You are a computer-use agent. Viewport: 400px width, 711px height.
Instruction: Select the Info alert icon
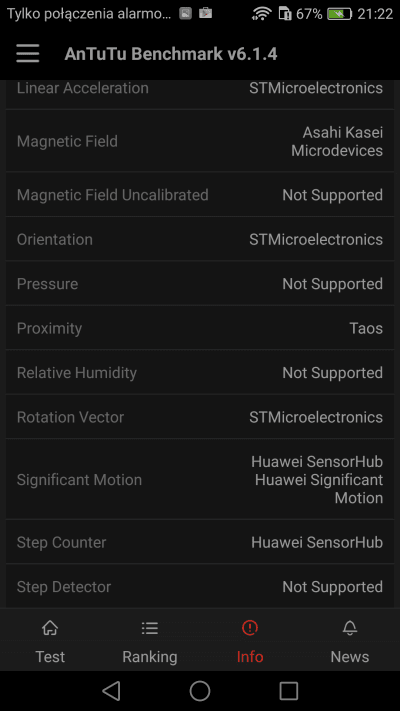point(250,628)
